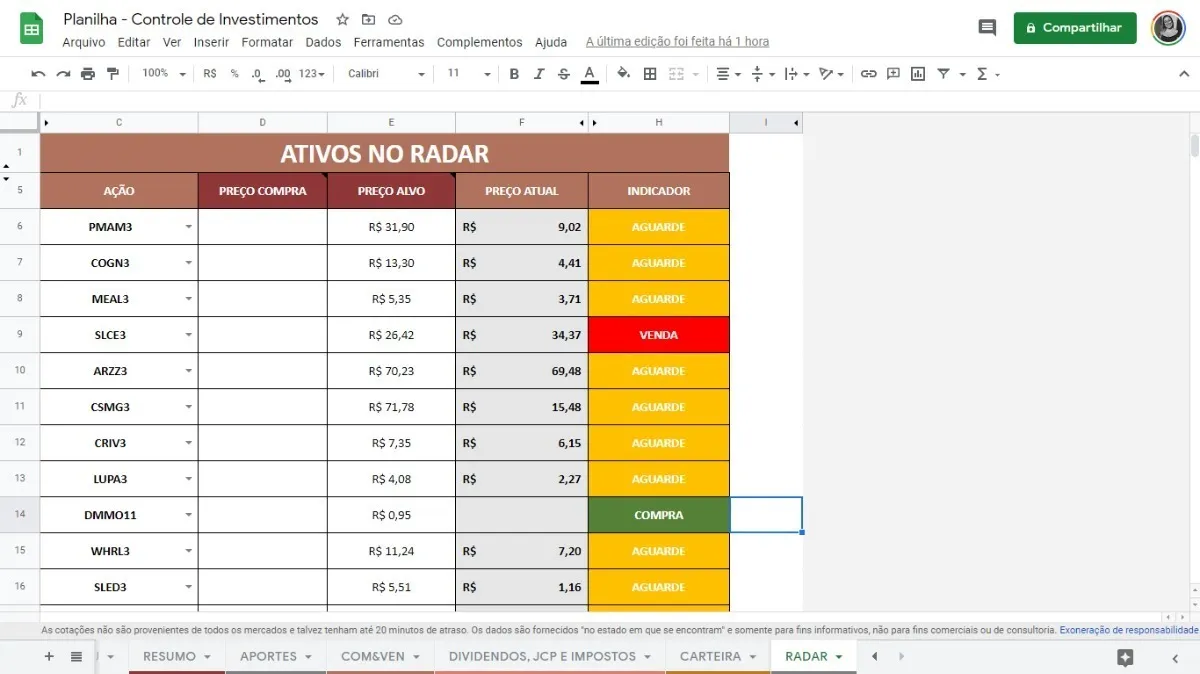Select the VENDA indicator cell
The image size is (1200, 674).
(x=659, y=335)
